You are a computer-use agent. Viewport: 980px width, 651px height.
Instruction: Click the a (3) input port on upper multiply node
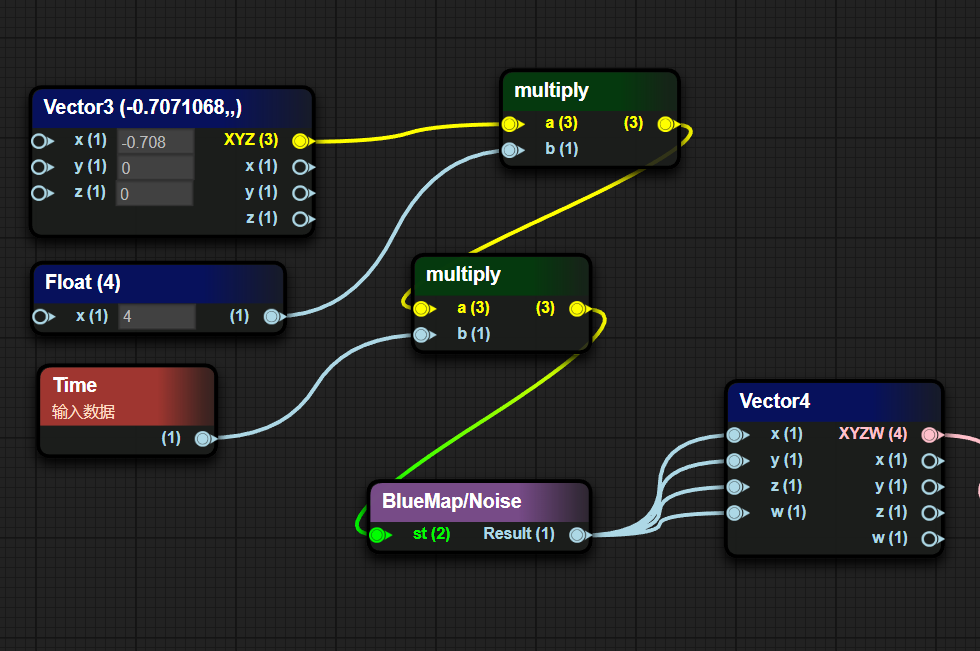pyautogui.click(x=510, y=124)
